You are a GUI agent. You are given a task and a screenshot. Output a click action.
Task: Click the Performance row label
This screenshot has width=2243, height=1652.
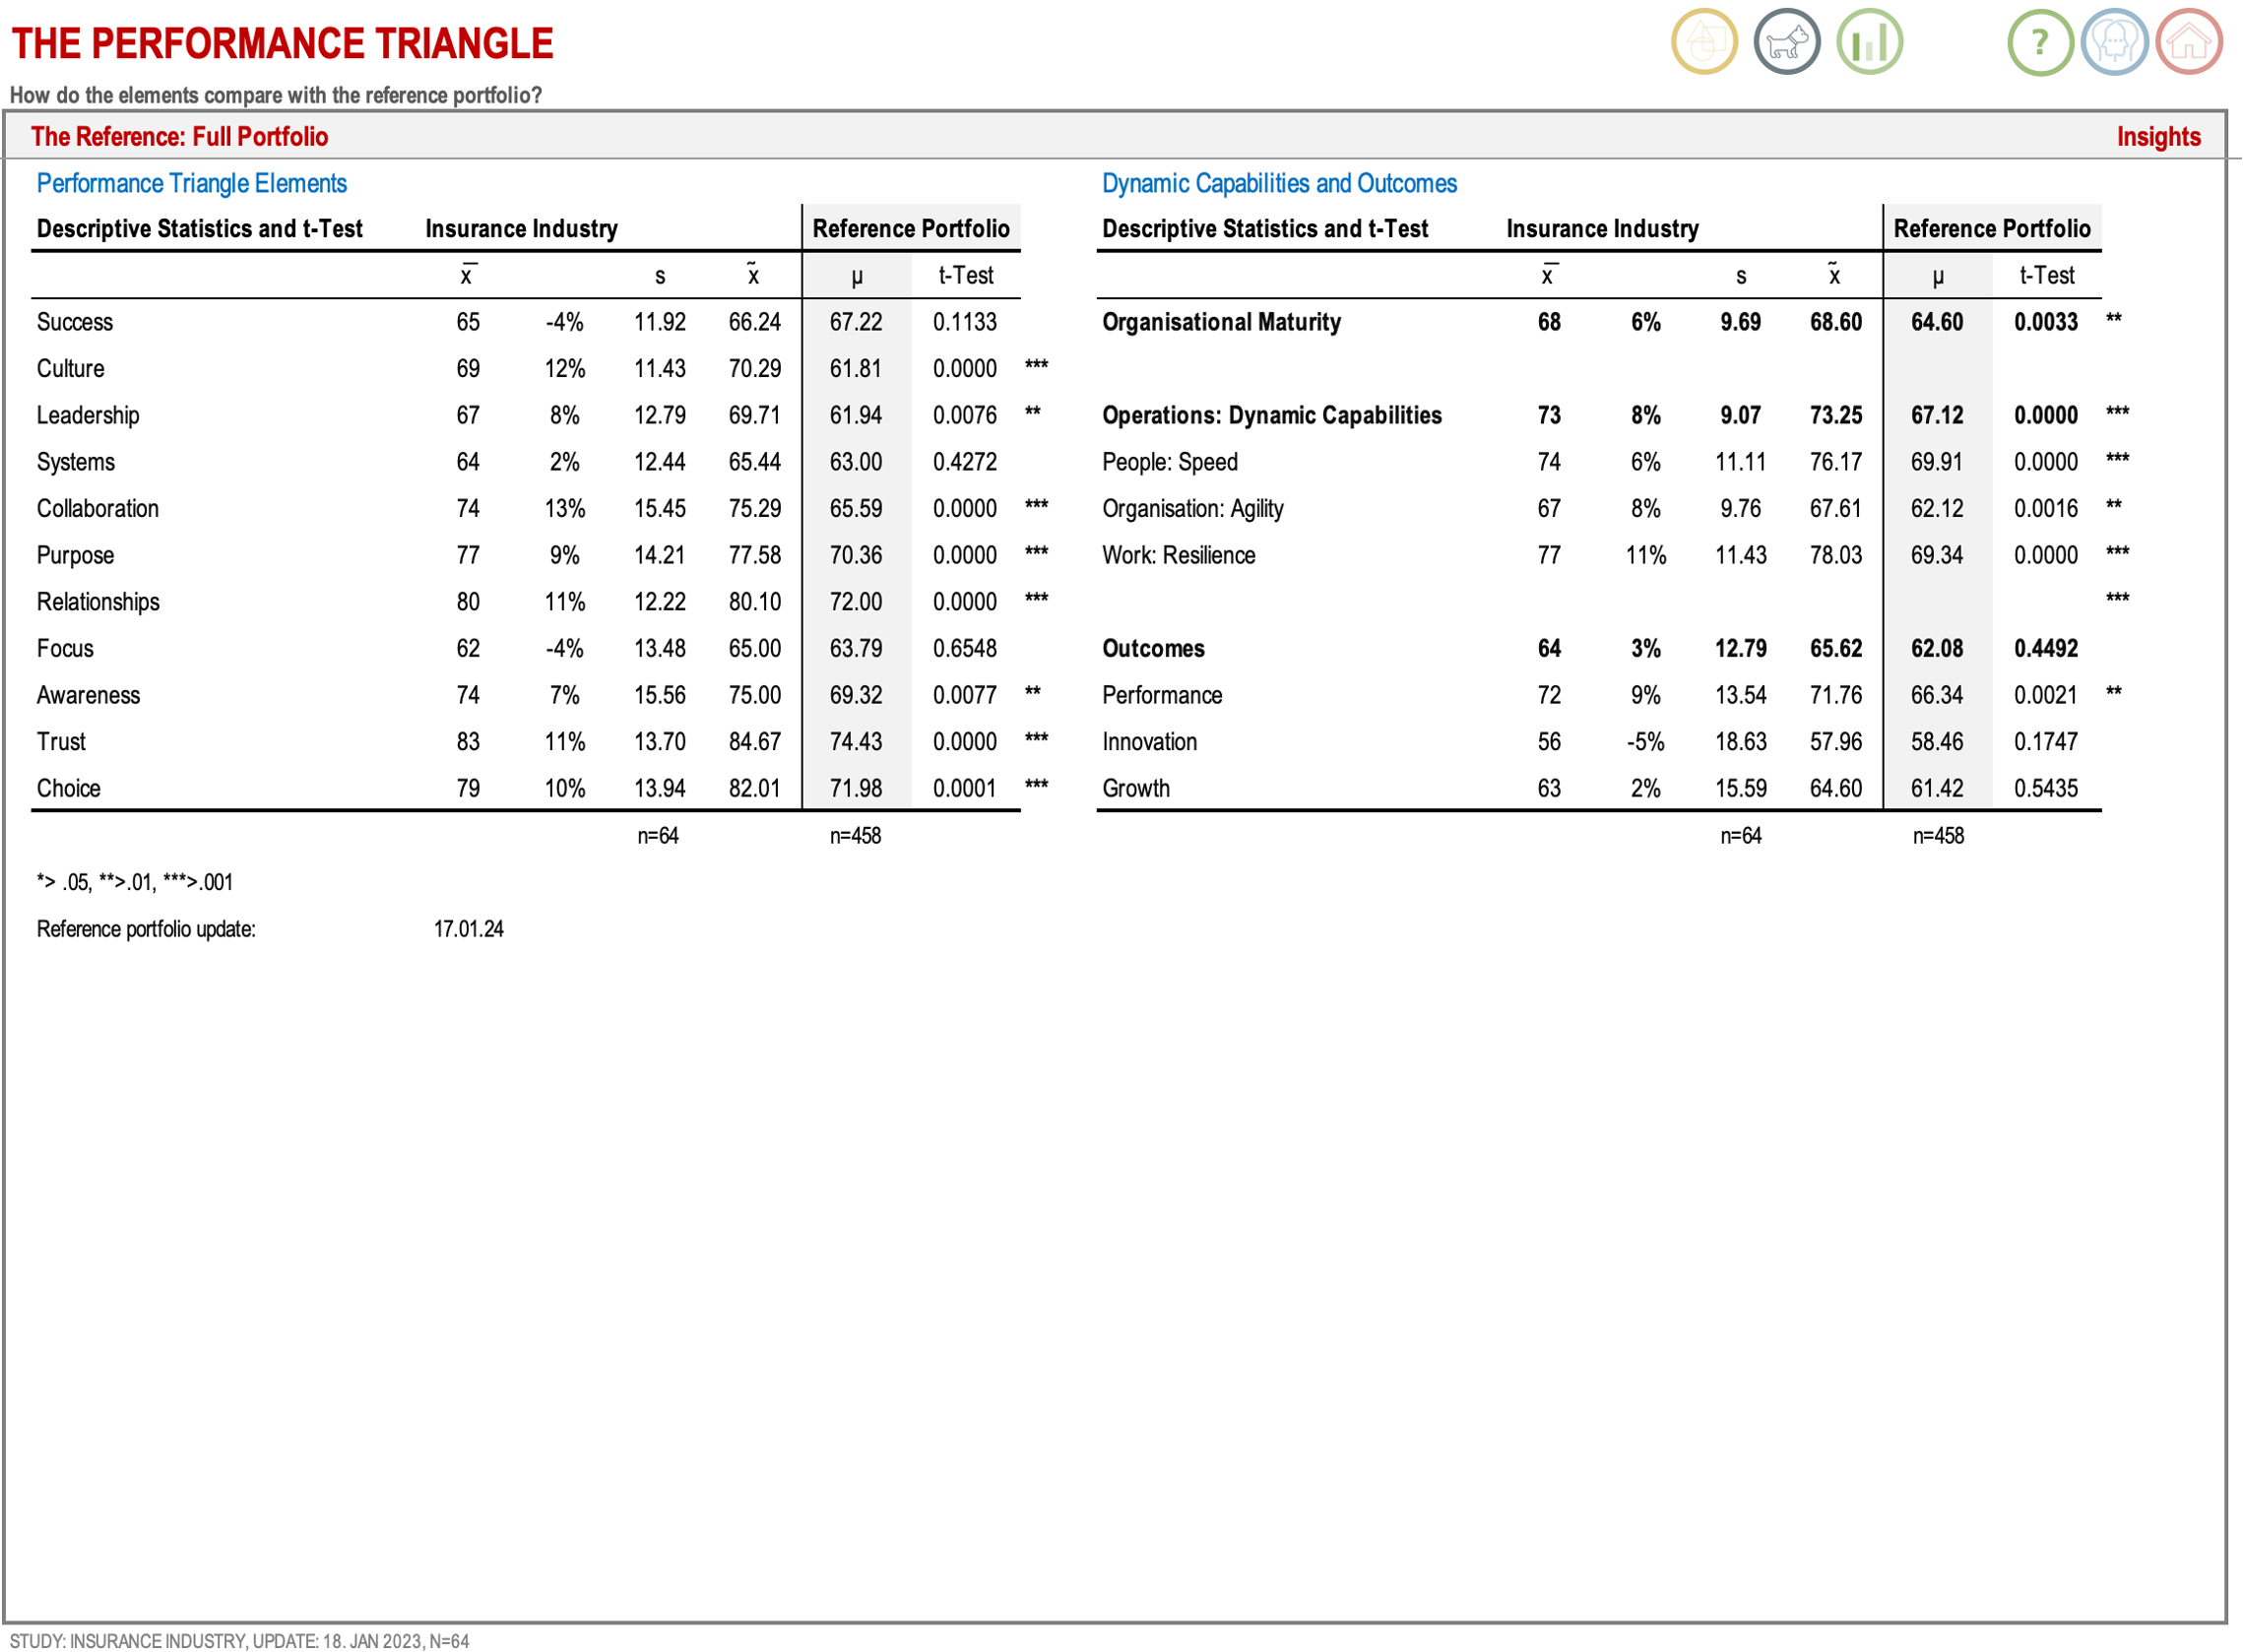1163,696
